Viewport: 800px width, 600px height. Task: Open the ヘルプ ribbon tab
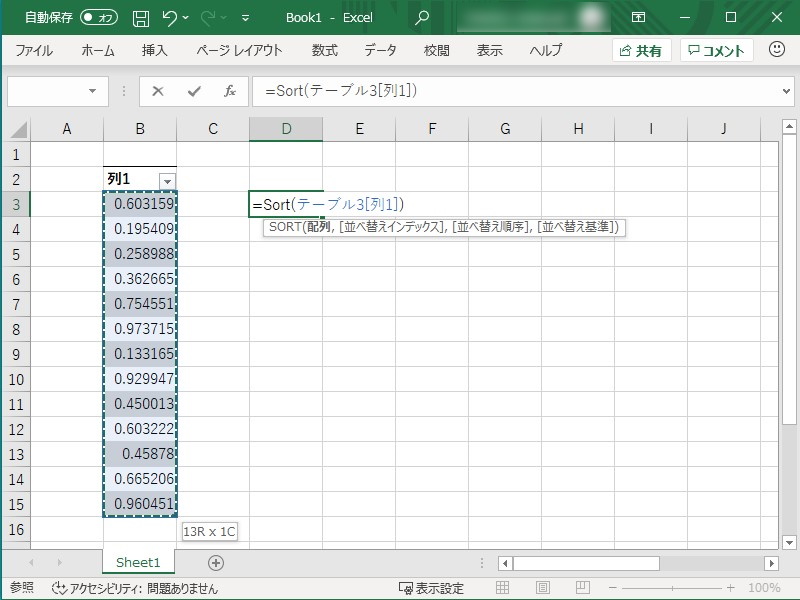coord(545,50)
